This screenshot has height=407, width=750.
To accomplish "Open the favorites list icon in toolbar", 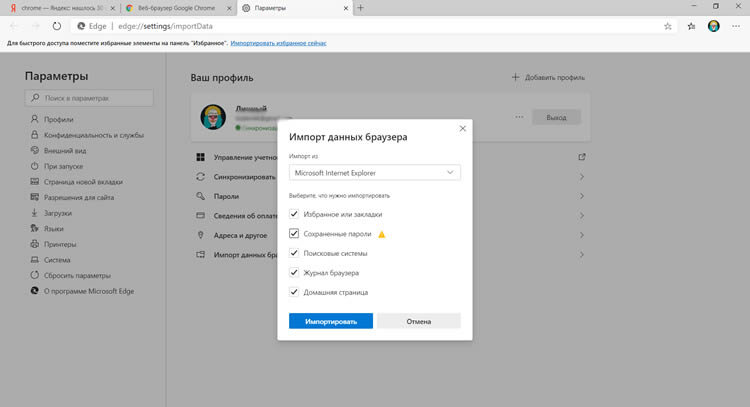I will pyautogui.click(x=691, y=26).
